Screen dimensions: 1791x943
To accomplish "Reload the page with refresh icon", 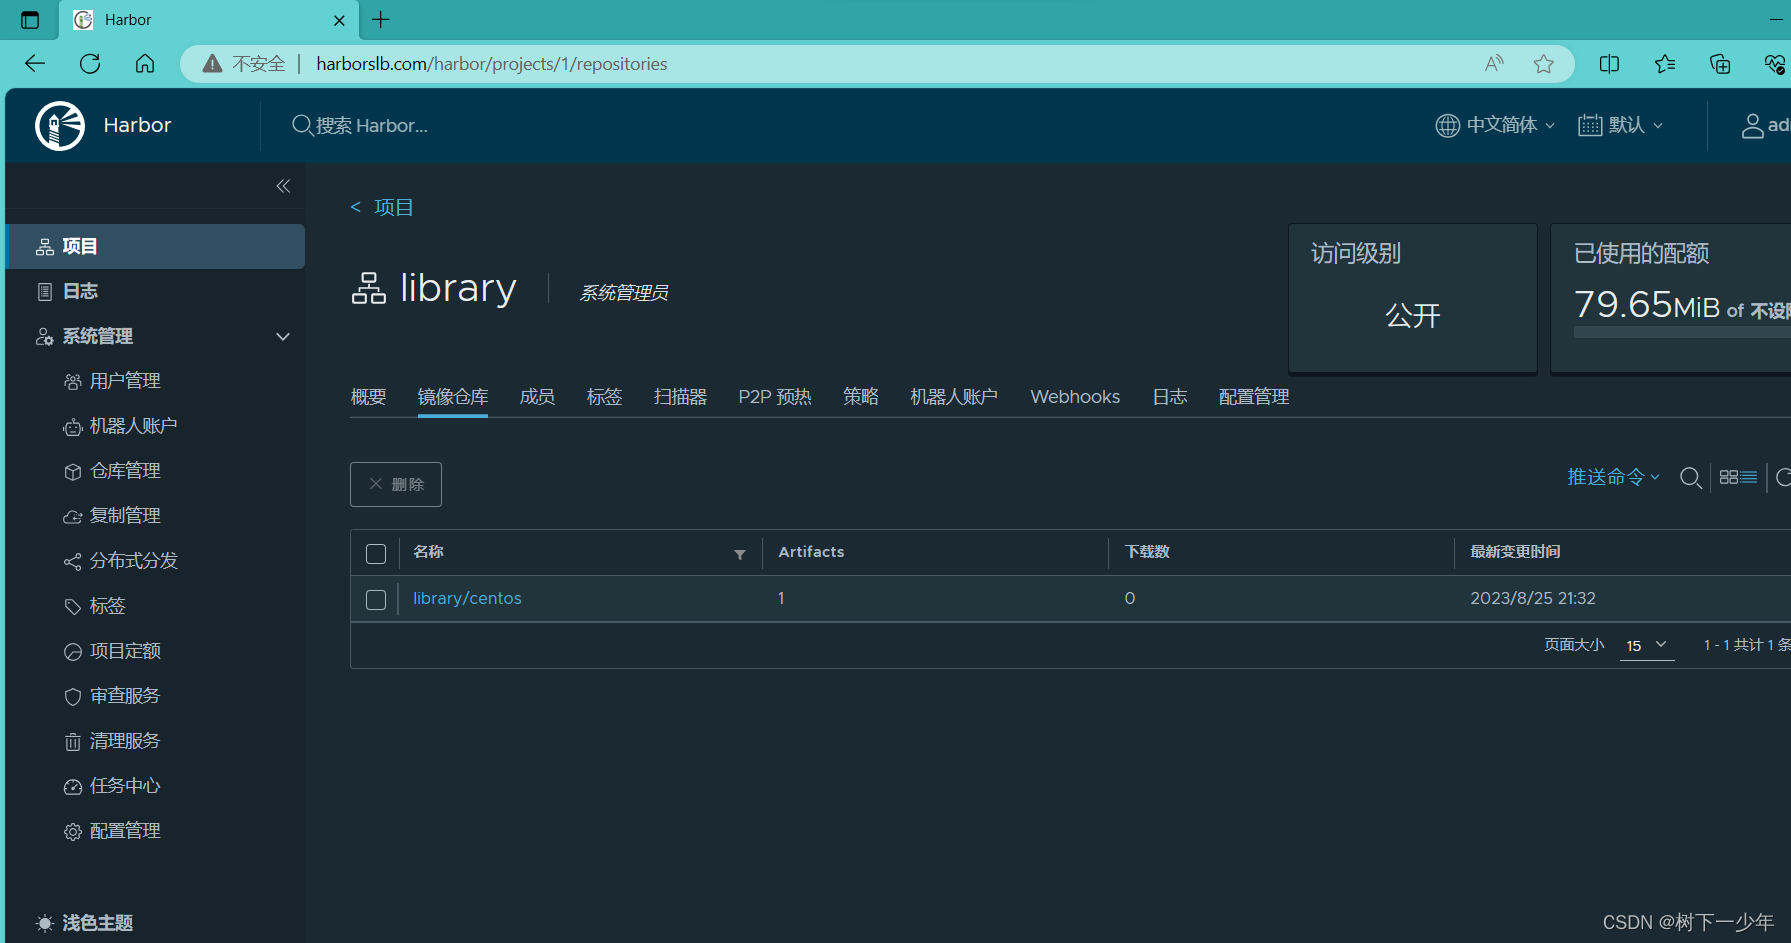I will click(x=90, y=64).
